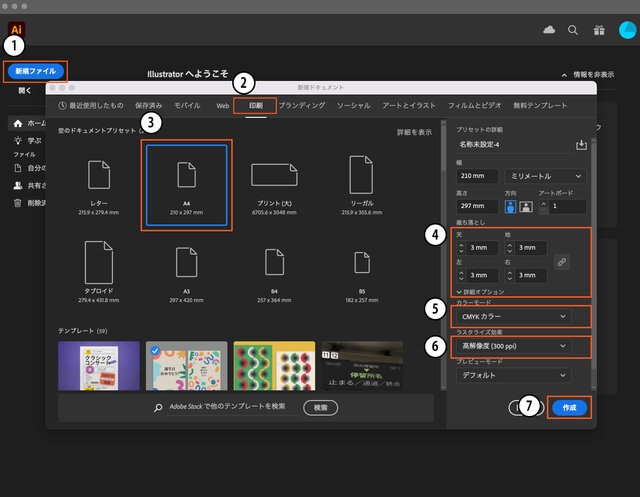Click 詳細を表示 link

click(x=414, y=132)
